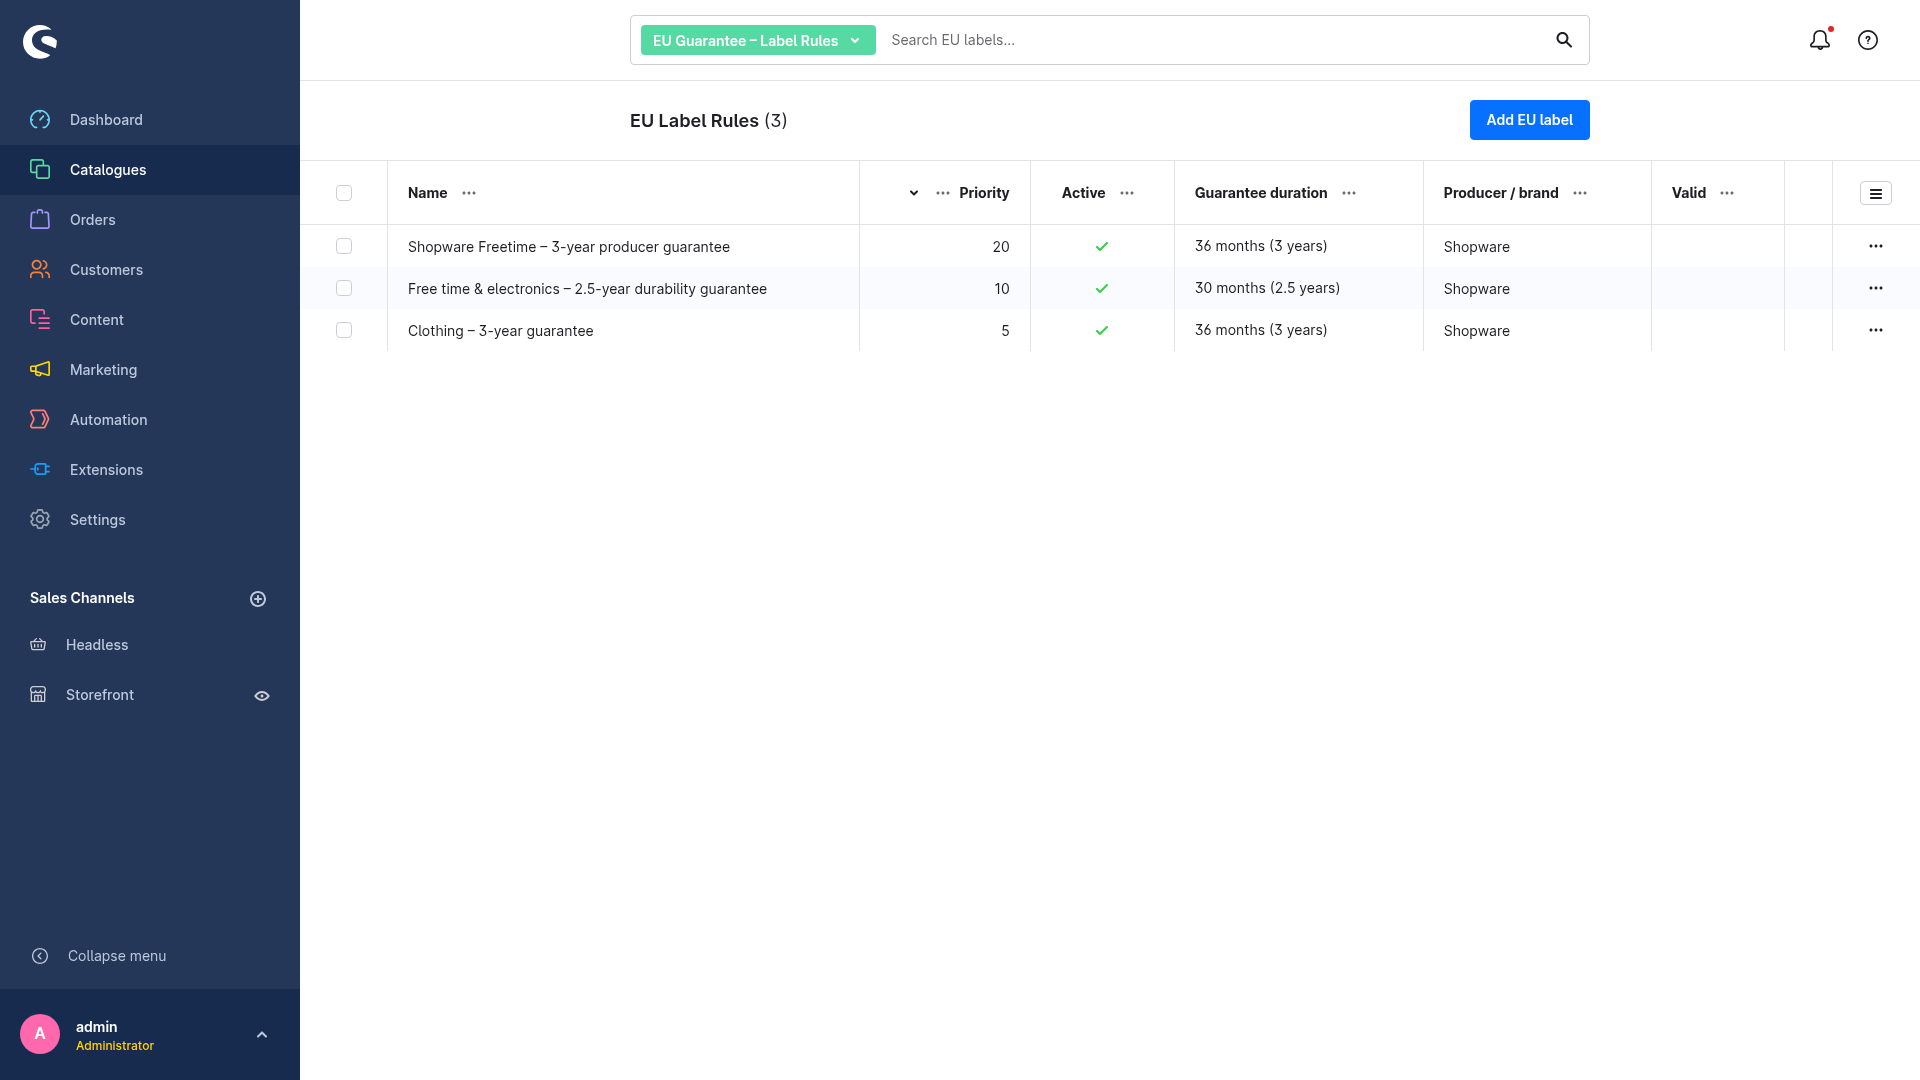Open Name column options dots
1920x1080 pixels.
tap(469, 193)
